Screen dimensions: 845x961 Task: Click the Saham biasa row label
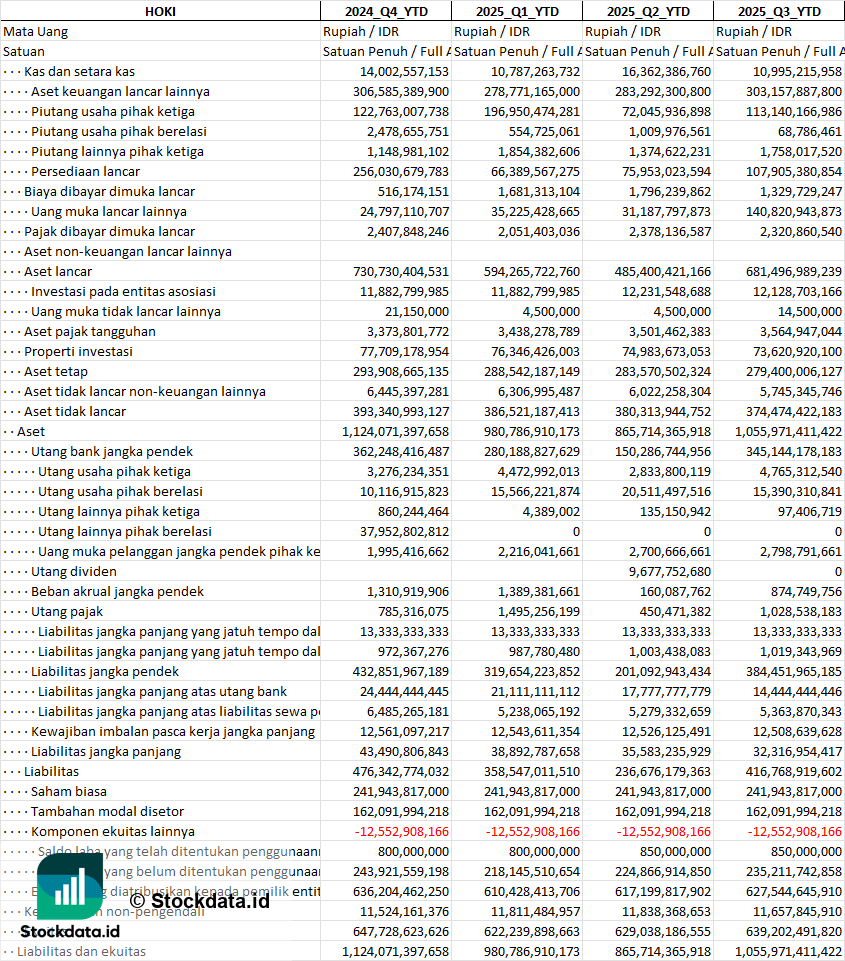coord(69,792)
